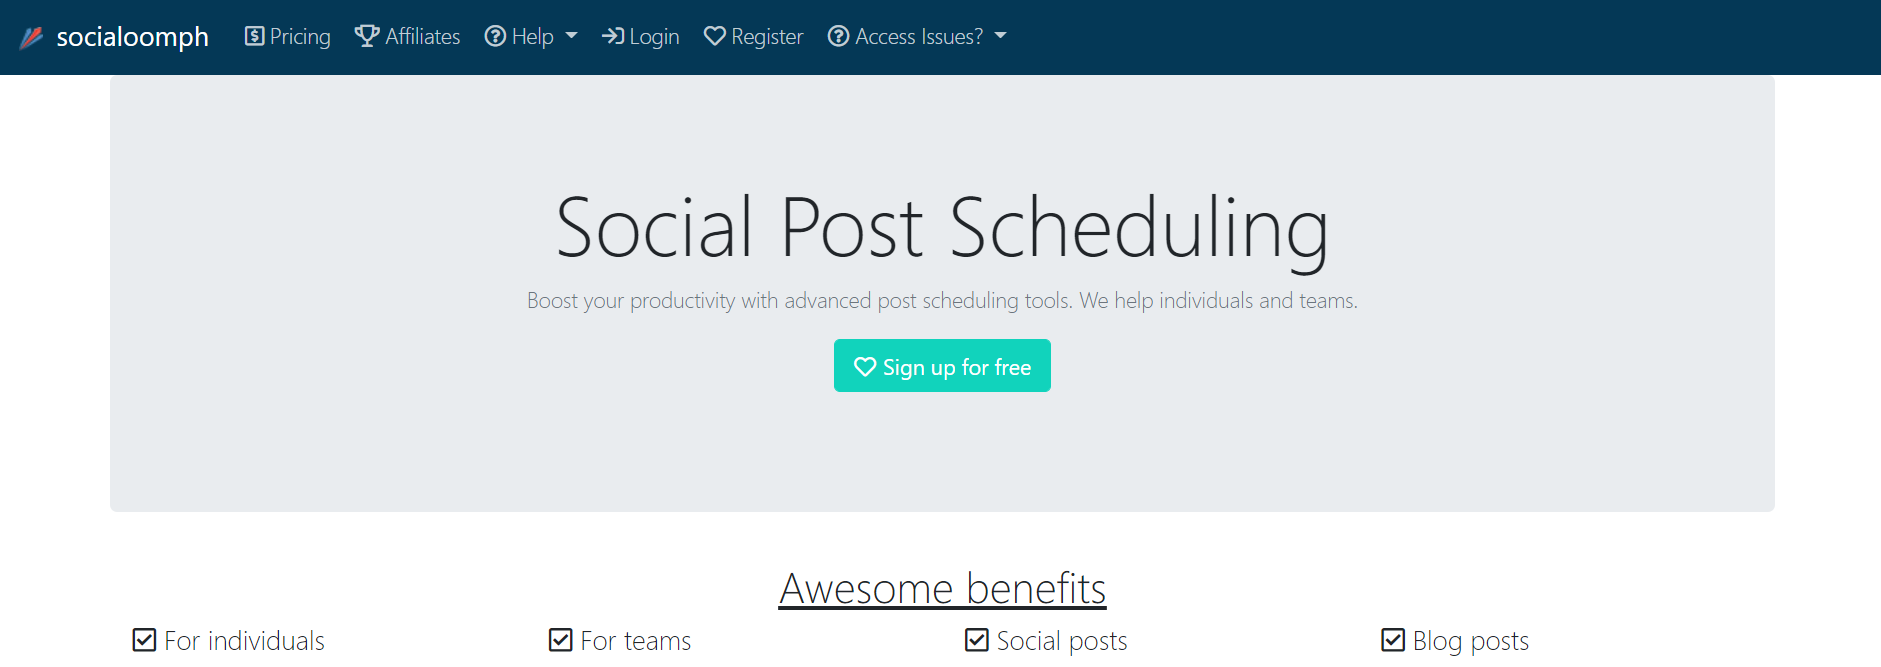Open the Access Issues? menu

pos(917,37)
